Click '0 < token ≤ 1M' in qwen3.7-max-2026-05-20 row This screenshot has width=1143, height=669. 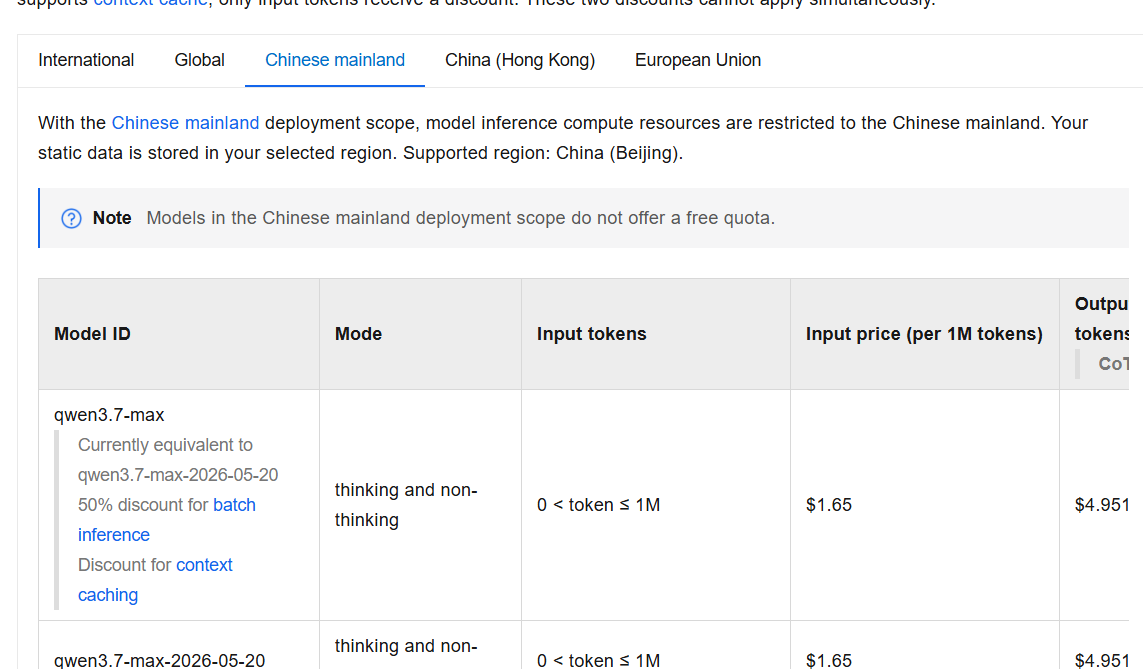[598, 660]
